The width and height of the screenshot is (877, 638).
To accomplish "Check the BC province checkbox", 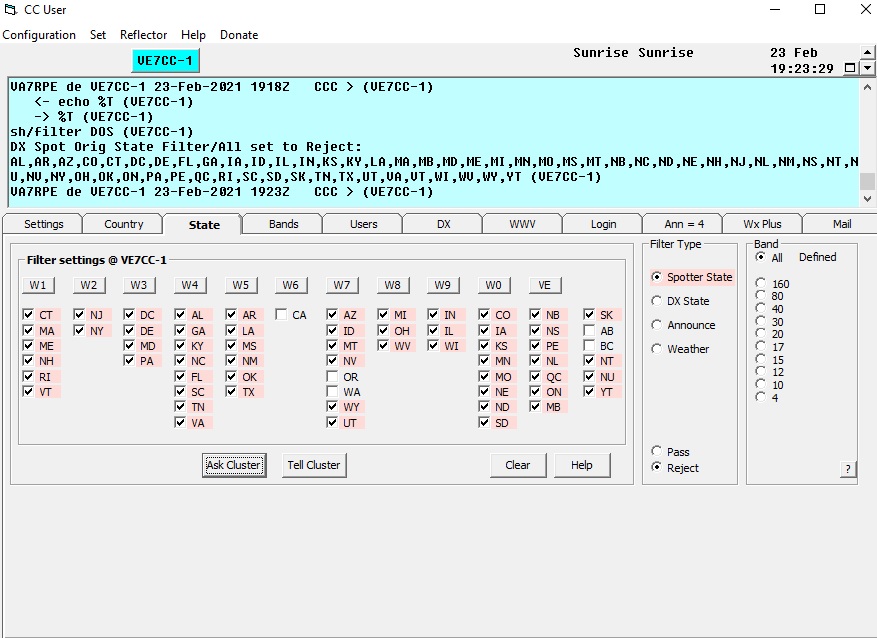I will [589, 346].
